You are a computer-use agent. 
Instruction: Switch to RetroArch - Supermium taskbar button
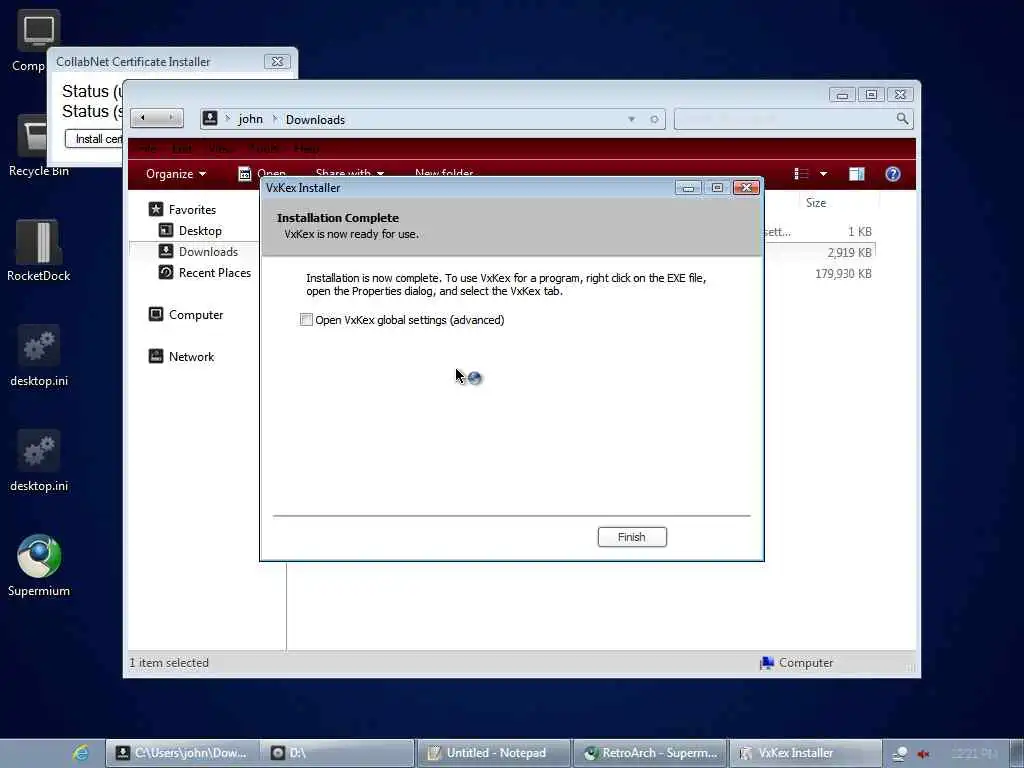pos(650,753)
